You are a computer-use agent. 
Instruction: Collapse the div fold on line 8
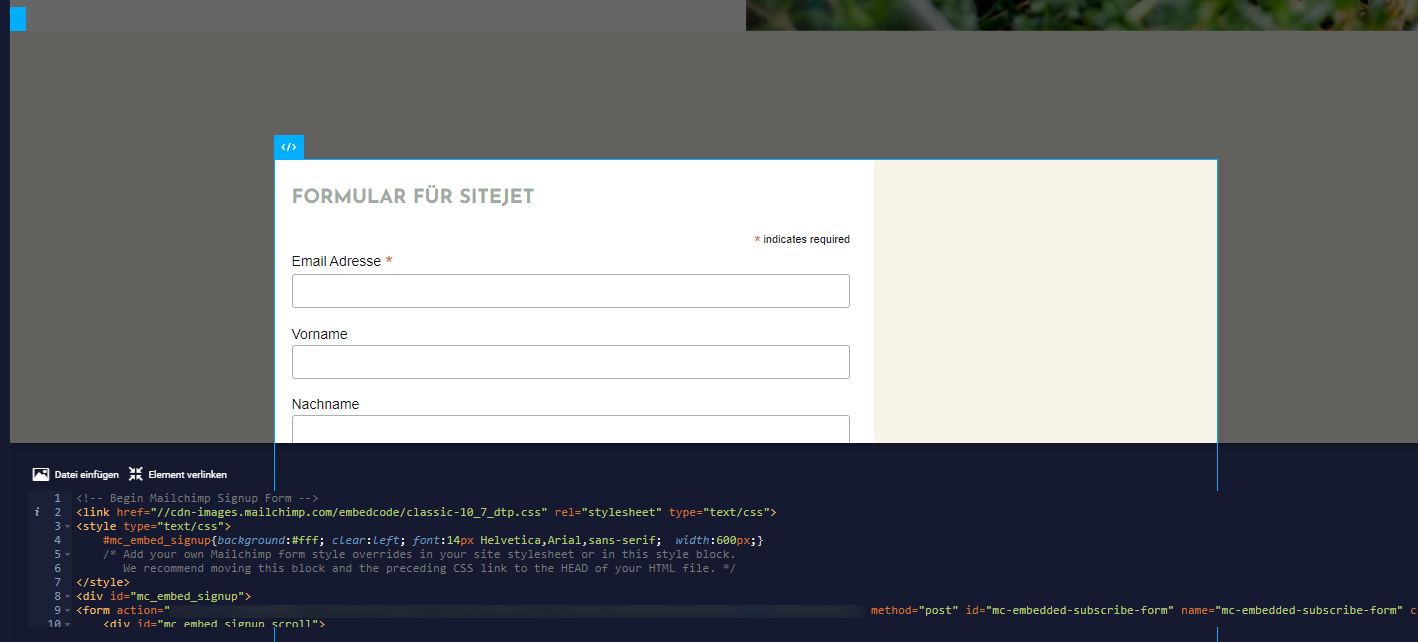67,596
